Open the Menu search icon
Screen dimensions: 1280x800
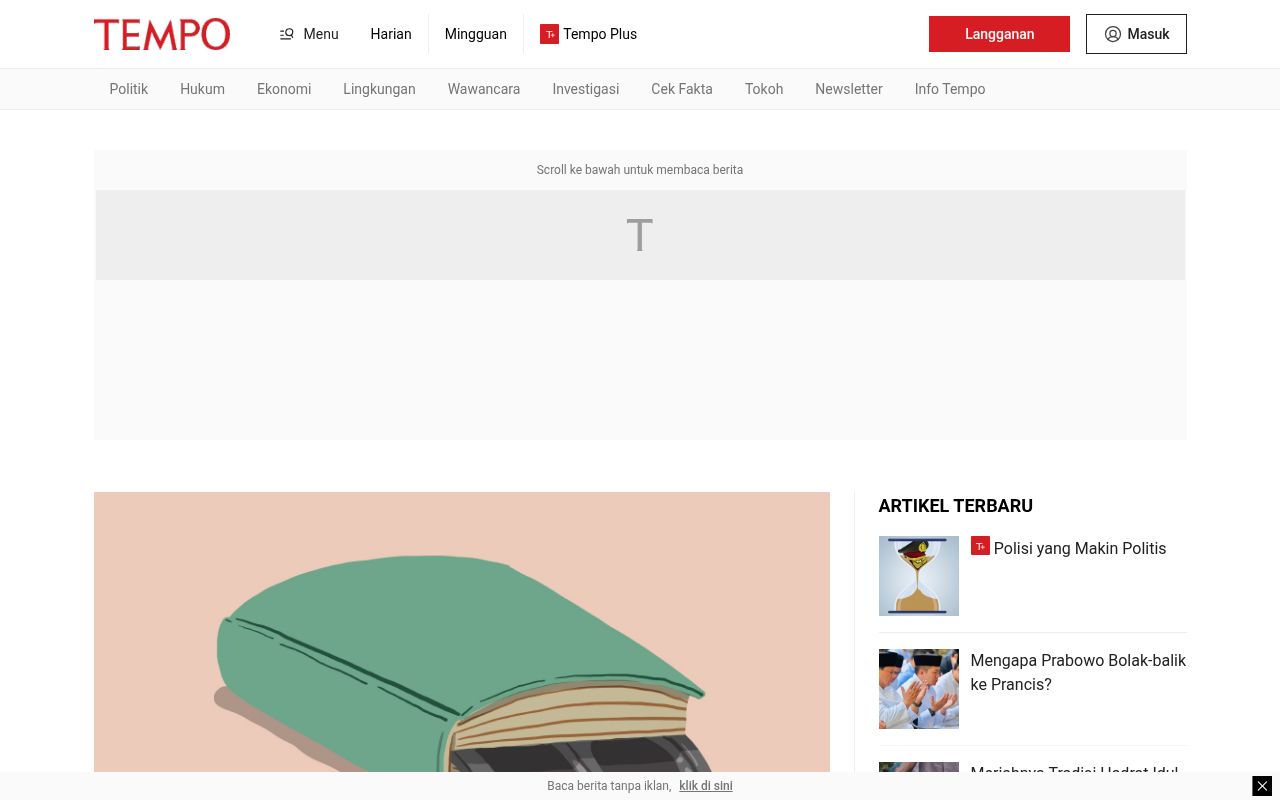coord(287,34)
